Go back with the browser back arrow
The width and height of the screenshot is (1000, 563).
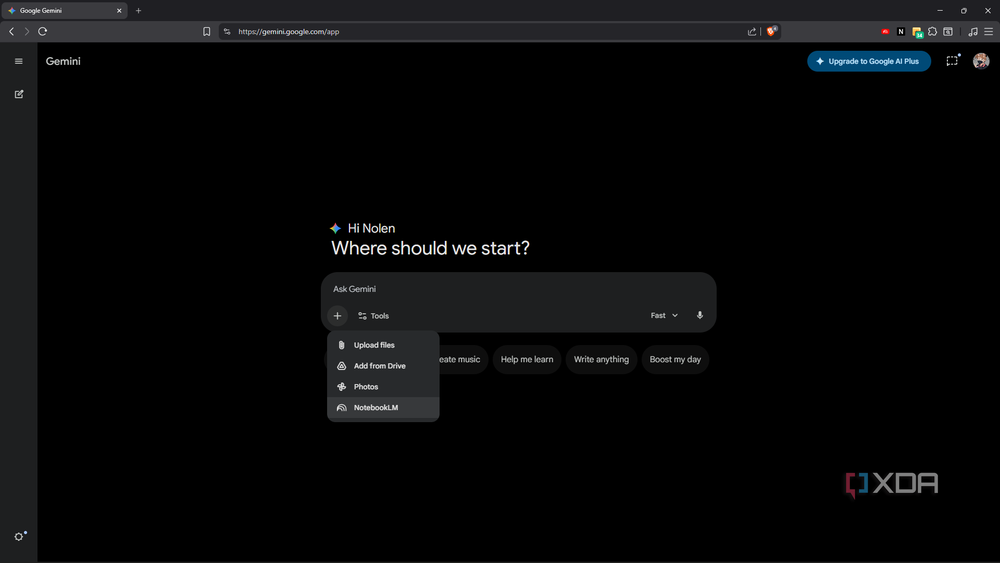[11, 31]
